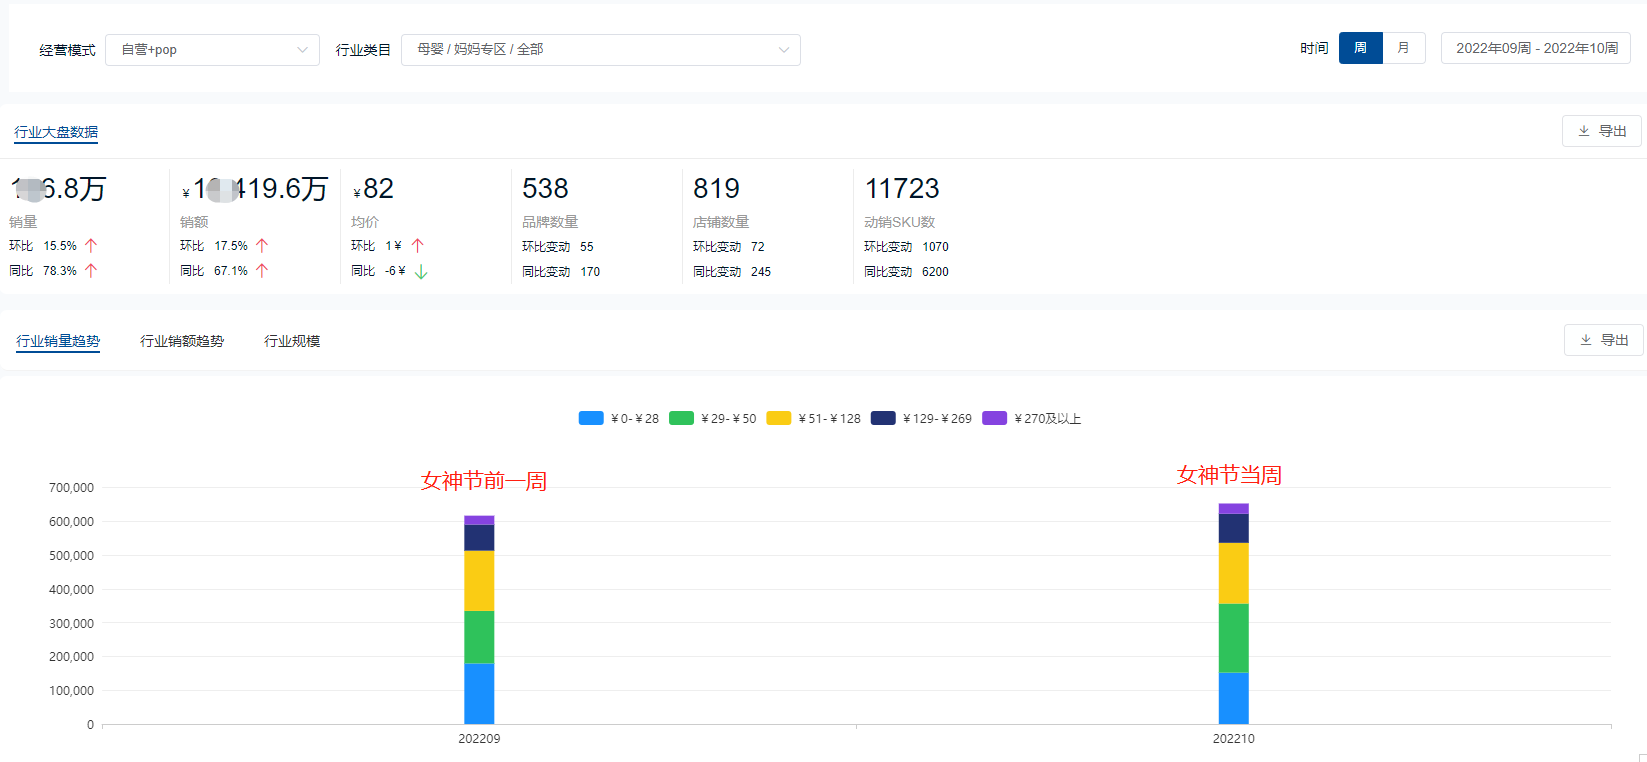Toggle the purple ¥270及以上 legend swatch

point(994,418)
